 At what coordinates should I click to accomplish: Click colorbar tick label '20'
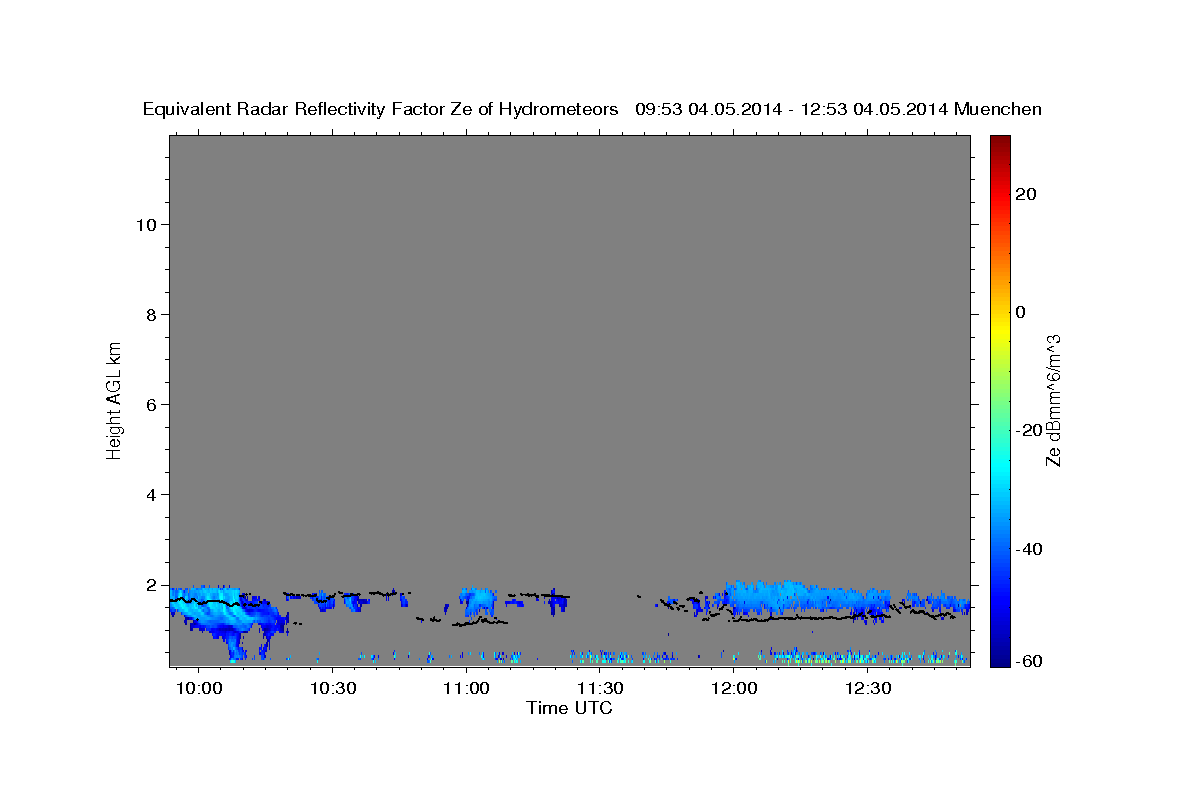tap(1028, 194)
